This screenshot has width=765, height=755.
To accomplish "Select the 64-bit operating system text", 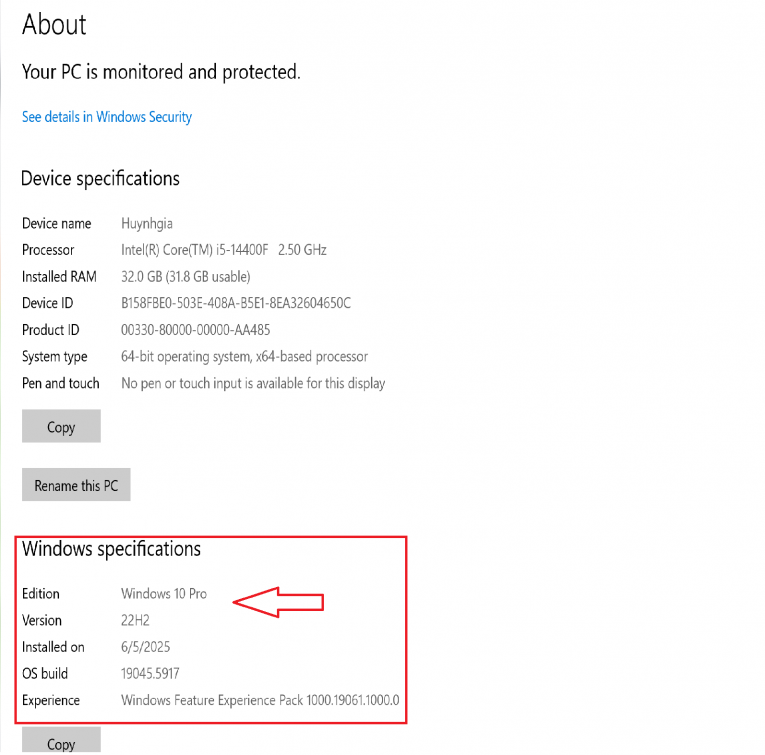I will pos(244,357).
